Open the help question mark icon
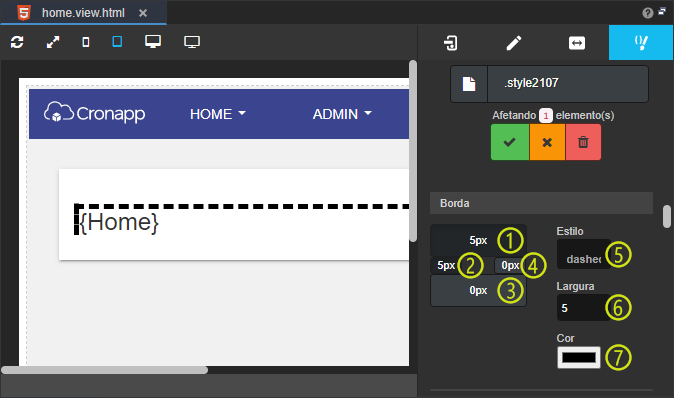The image size is (674, 398). [x=648, y=13]
